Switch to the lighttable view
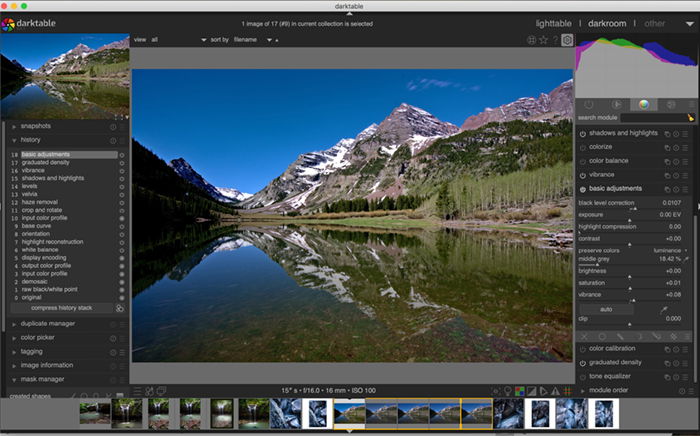The width and height of the screenshot is (700, 436). point(553,24)
